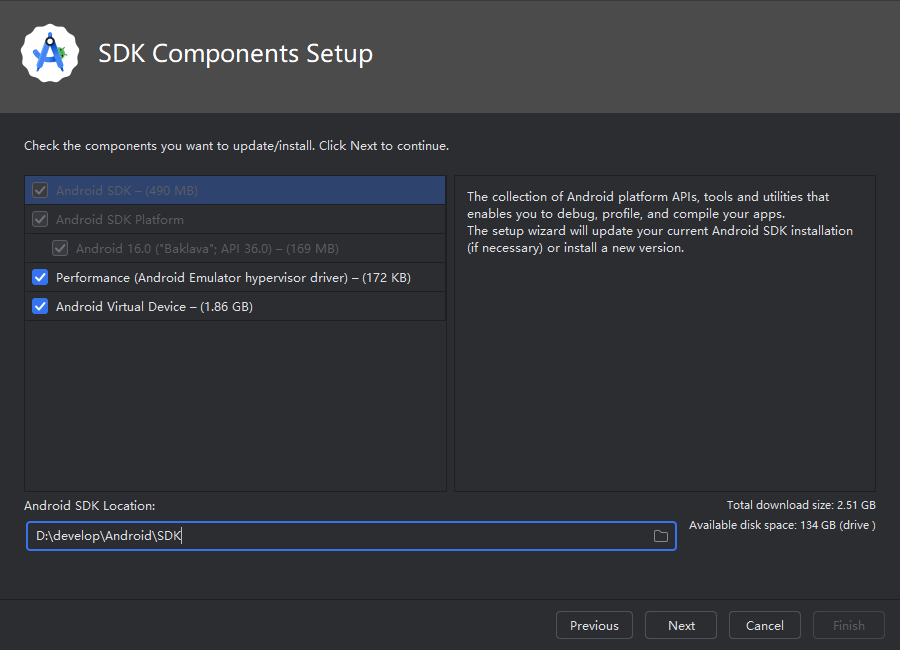This screenshot has height=650, width=900.
Task: Toggle the Android Virtual Device checkbox
Action: pyautogui.click(x=40, y=306)
